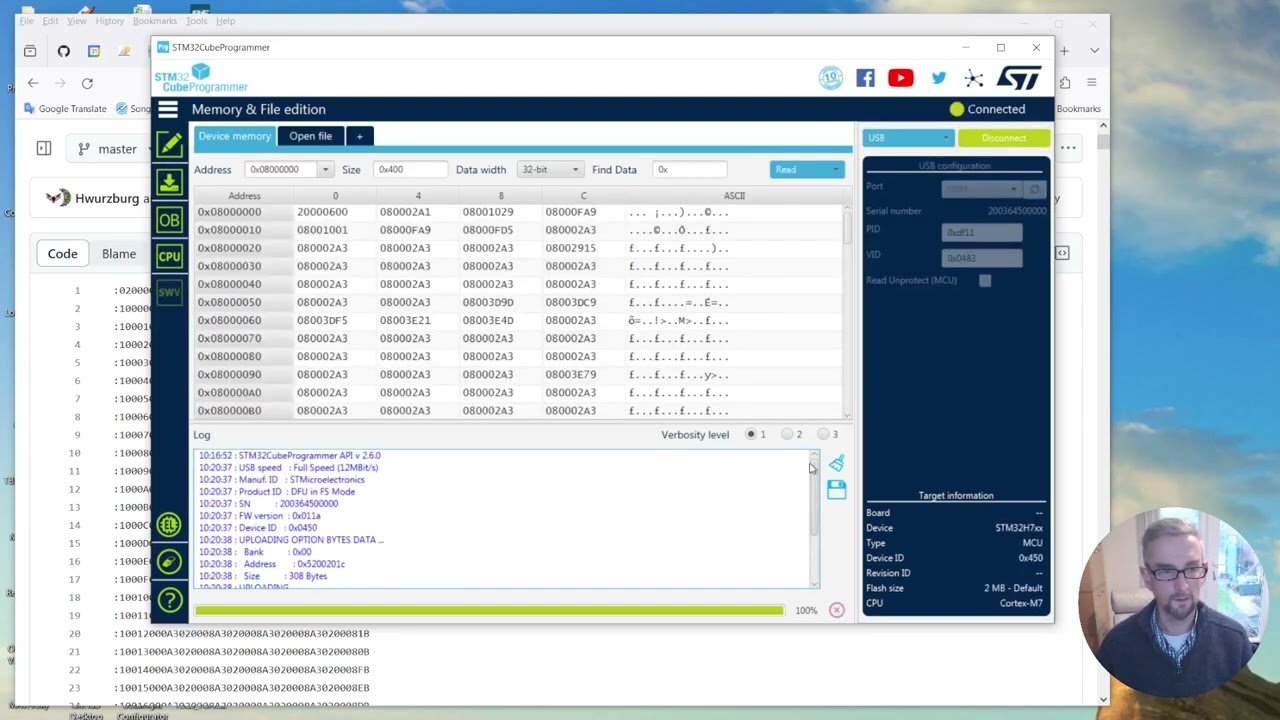This screenshot has height=720, width=1280.
Task: Open the browser application menu icon
Action: click(1092, 83)
